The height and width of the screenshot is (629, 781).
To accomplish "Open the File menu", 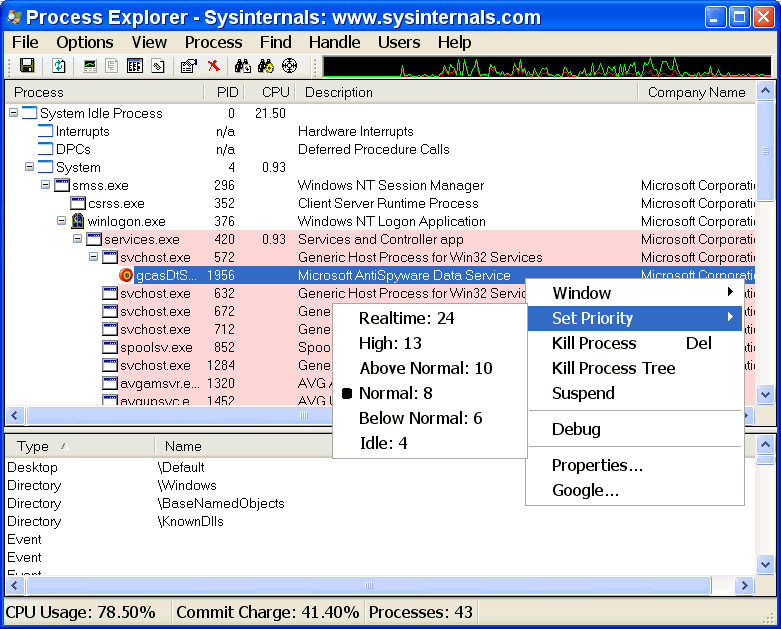I will (x=25, y=42).
